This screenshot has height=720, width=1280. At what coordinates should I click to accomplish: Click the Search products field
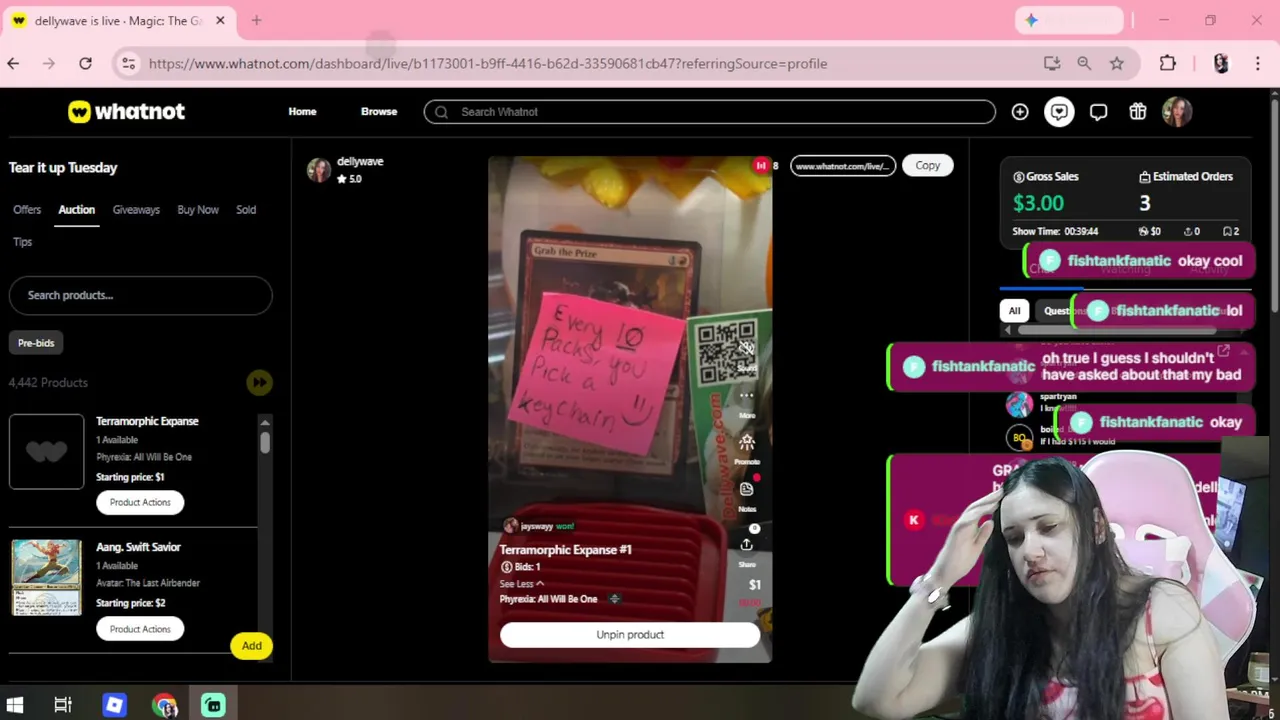(x=140, y=295)
